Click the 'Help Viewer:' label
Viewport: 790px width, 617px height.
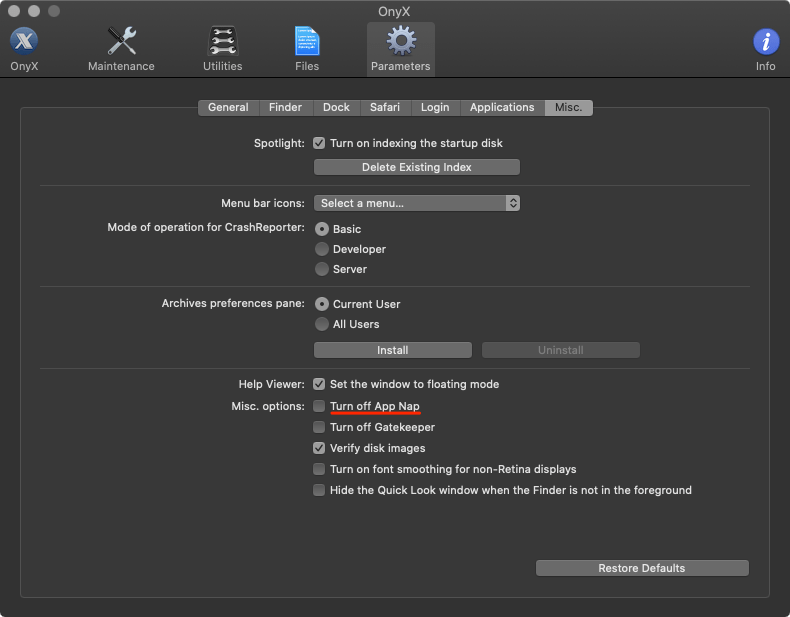[x=272, y=384]
